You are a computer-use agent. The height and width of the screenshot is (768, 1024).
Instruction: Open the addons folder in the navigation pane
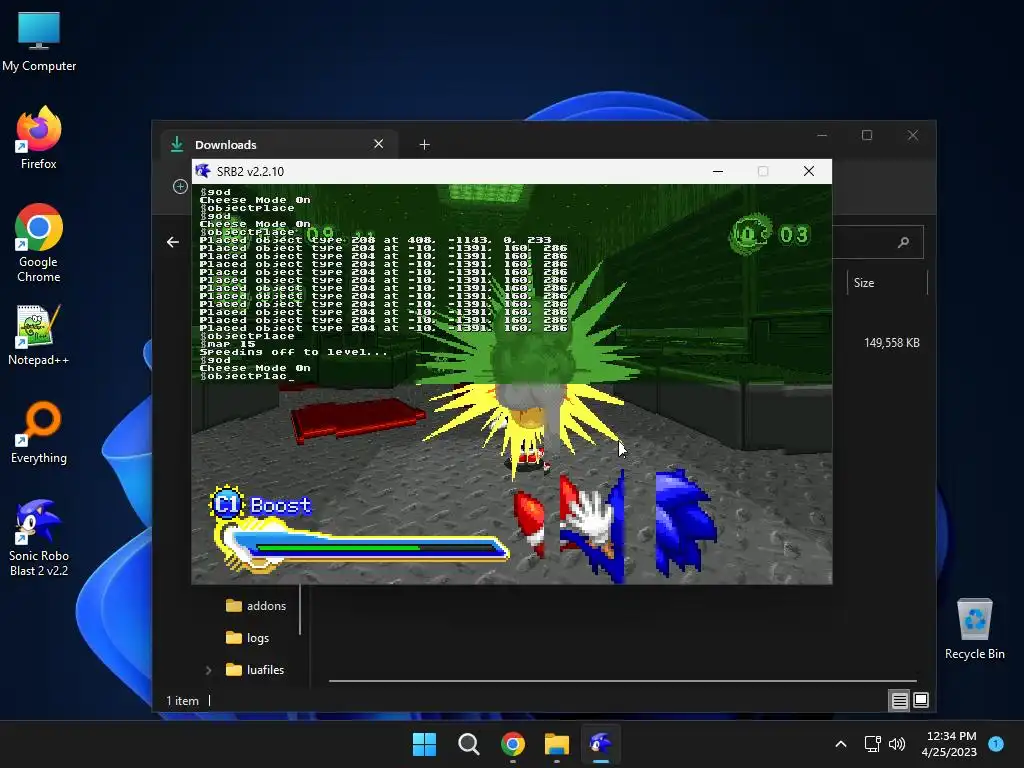click(x=256, y=605)
